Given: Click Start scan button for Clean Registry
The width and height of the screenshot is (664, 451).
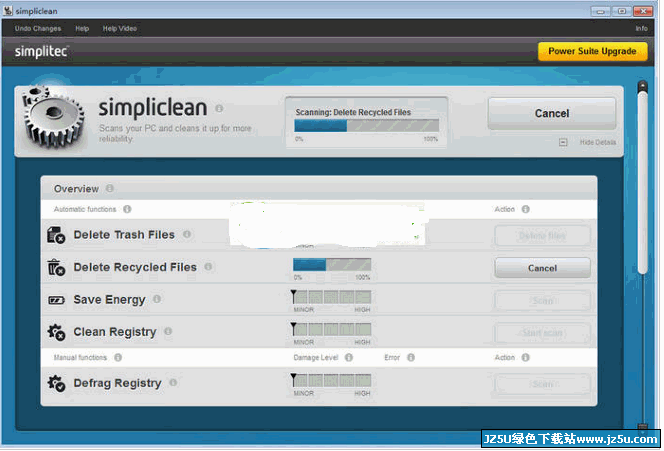Looking at the screenshot, I should point(542,333).
